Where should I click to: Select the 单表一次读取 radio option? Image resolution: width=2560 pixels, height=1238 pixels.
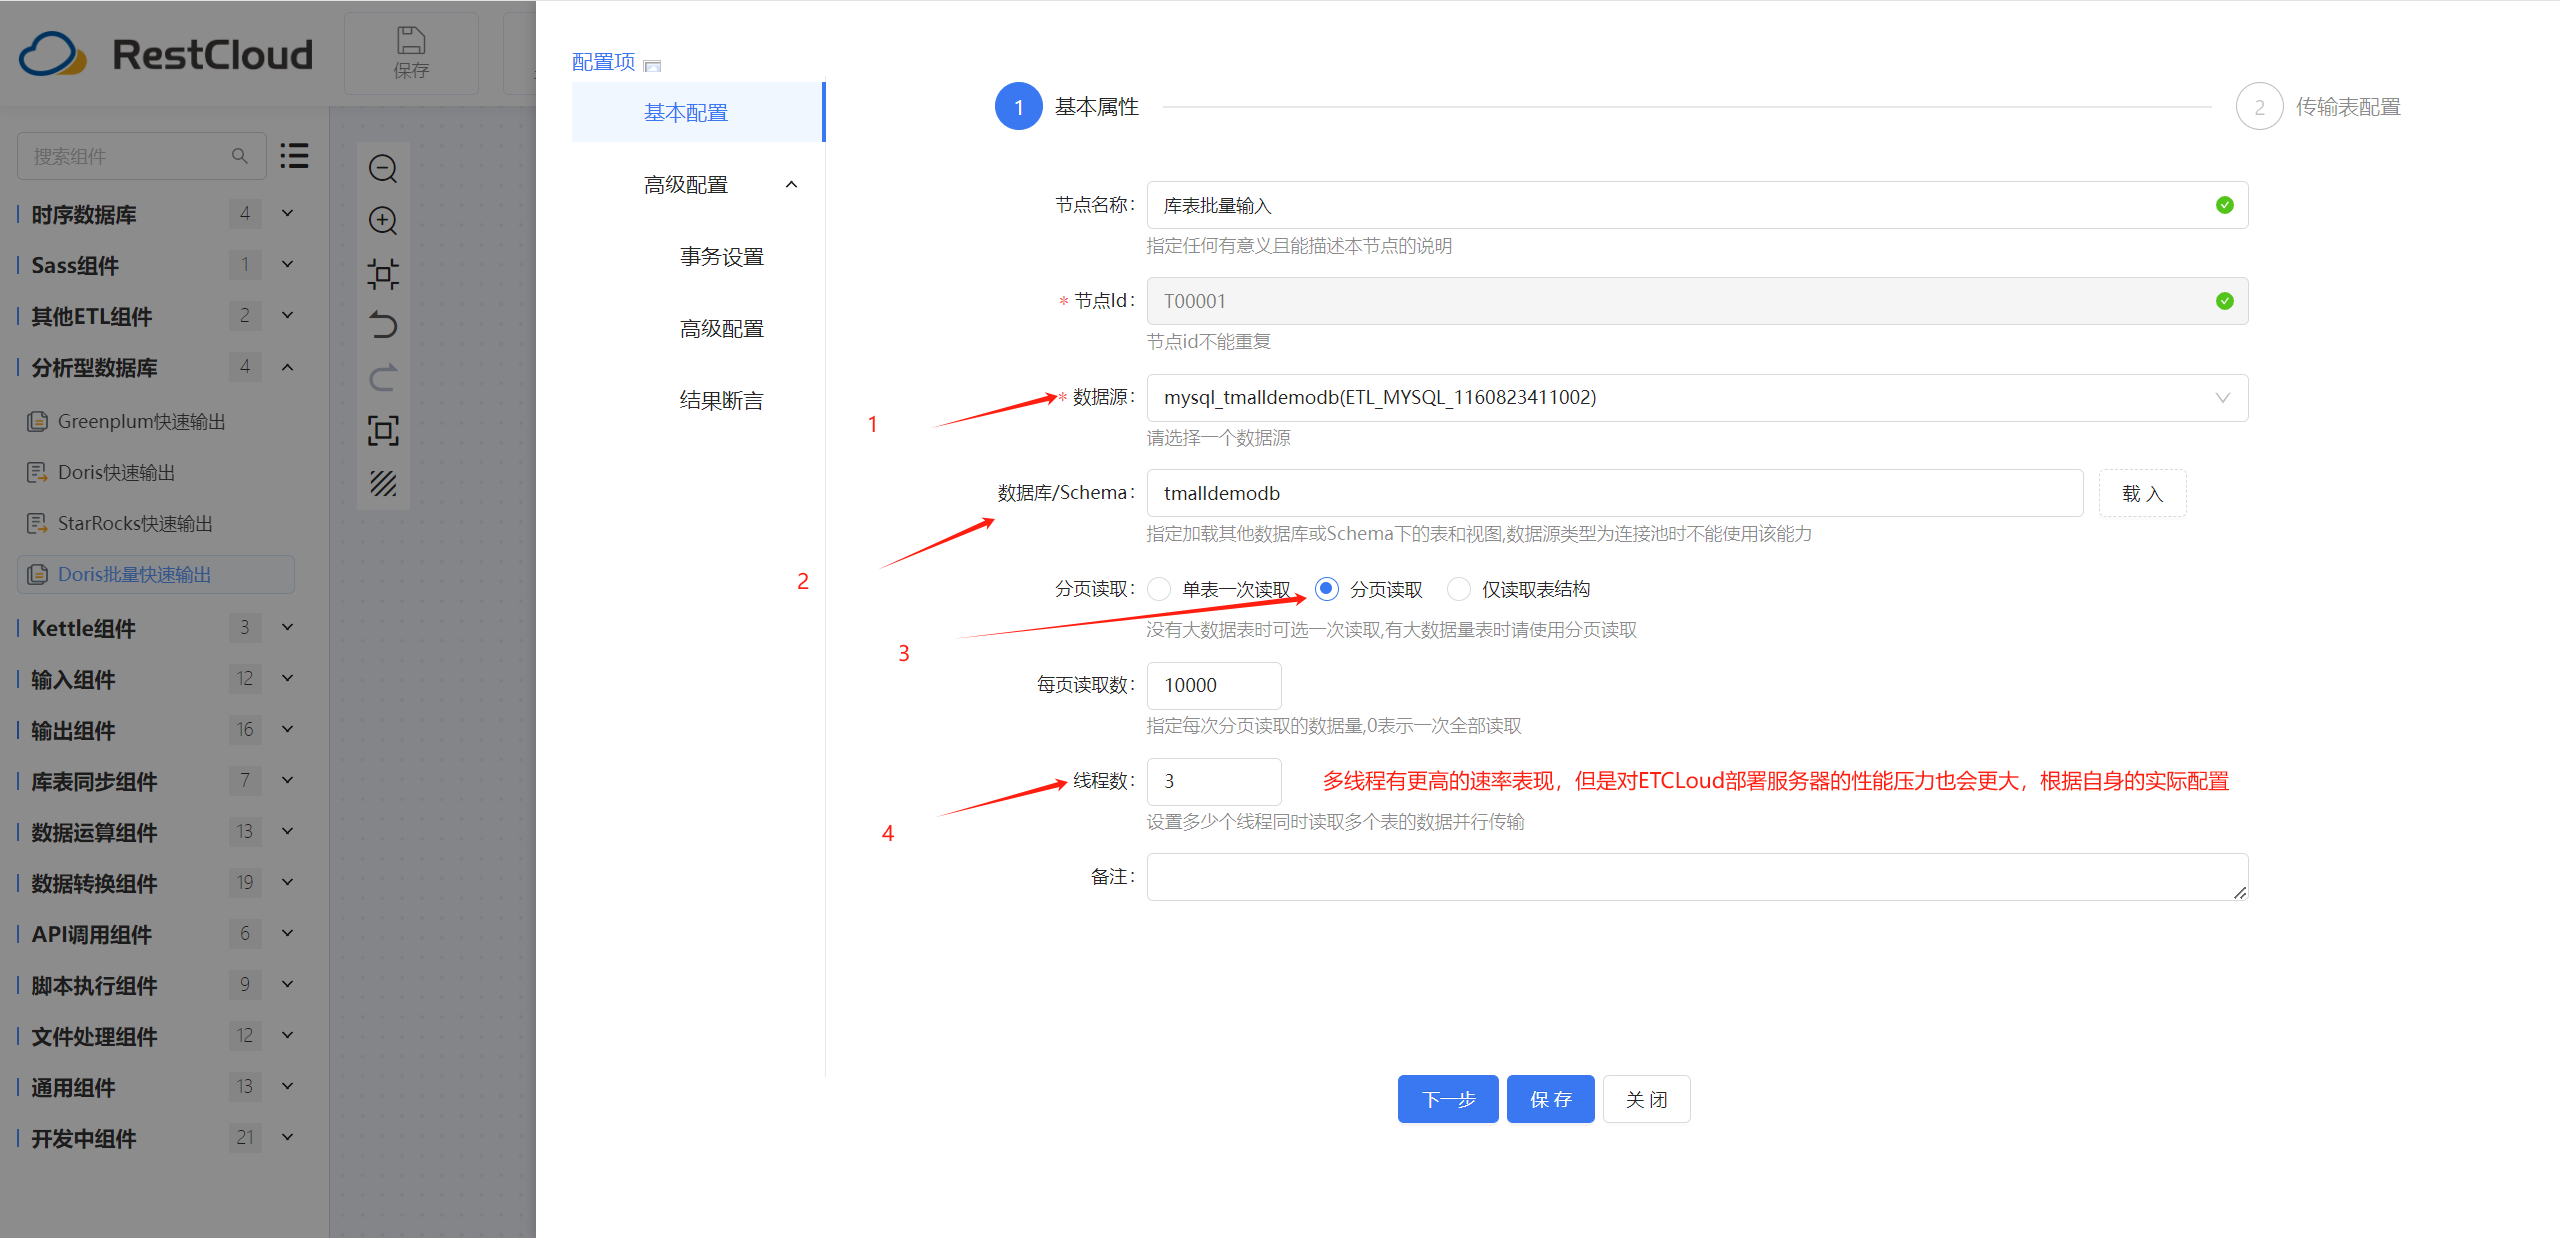coord(1159,589)
